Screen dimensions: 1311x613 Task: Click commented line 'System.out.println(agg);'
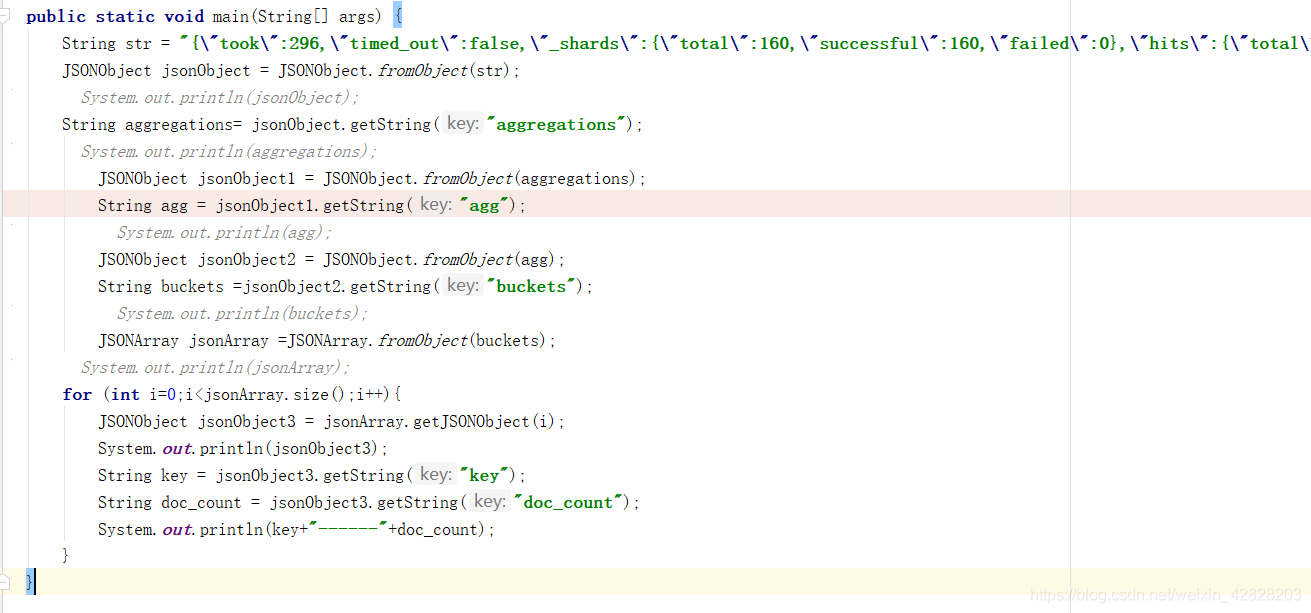225,233
